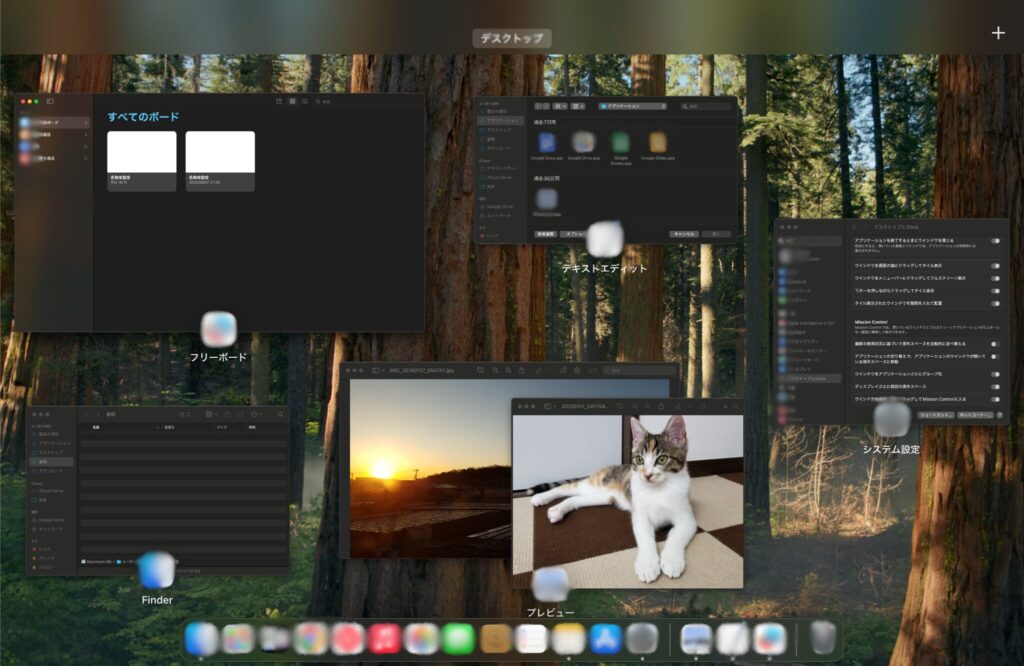Viewport: 1024px width, 666px height.
Task: Select Google Drive in the open dialog sidebar
Action: click(x=500, y=206)
